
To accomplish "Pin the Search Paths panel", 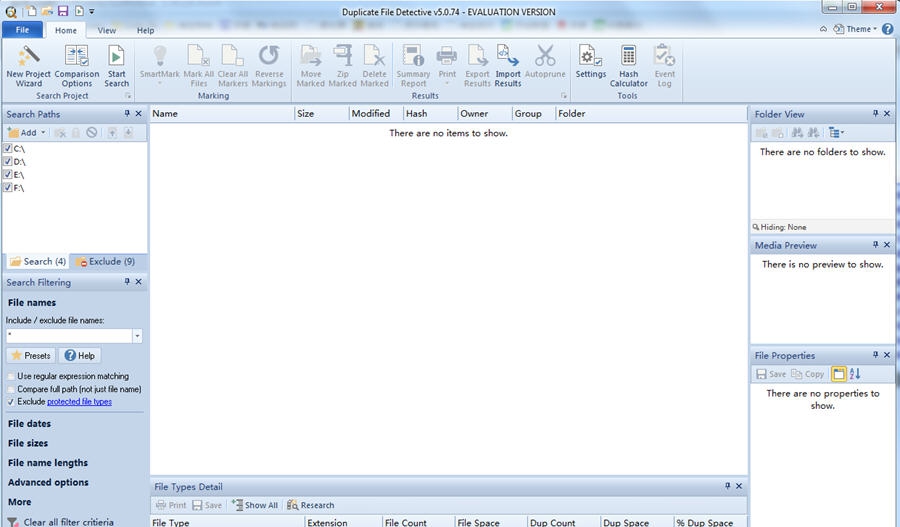I will tap(127, 114).
